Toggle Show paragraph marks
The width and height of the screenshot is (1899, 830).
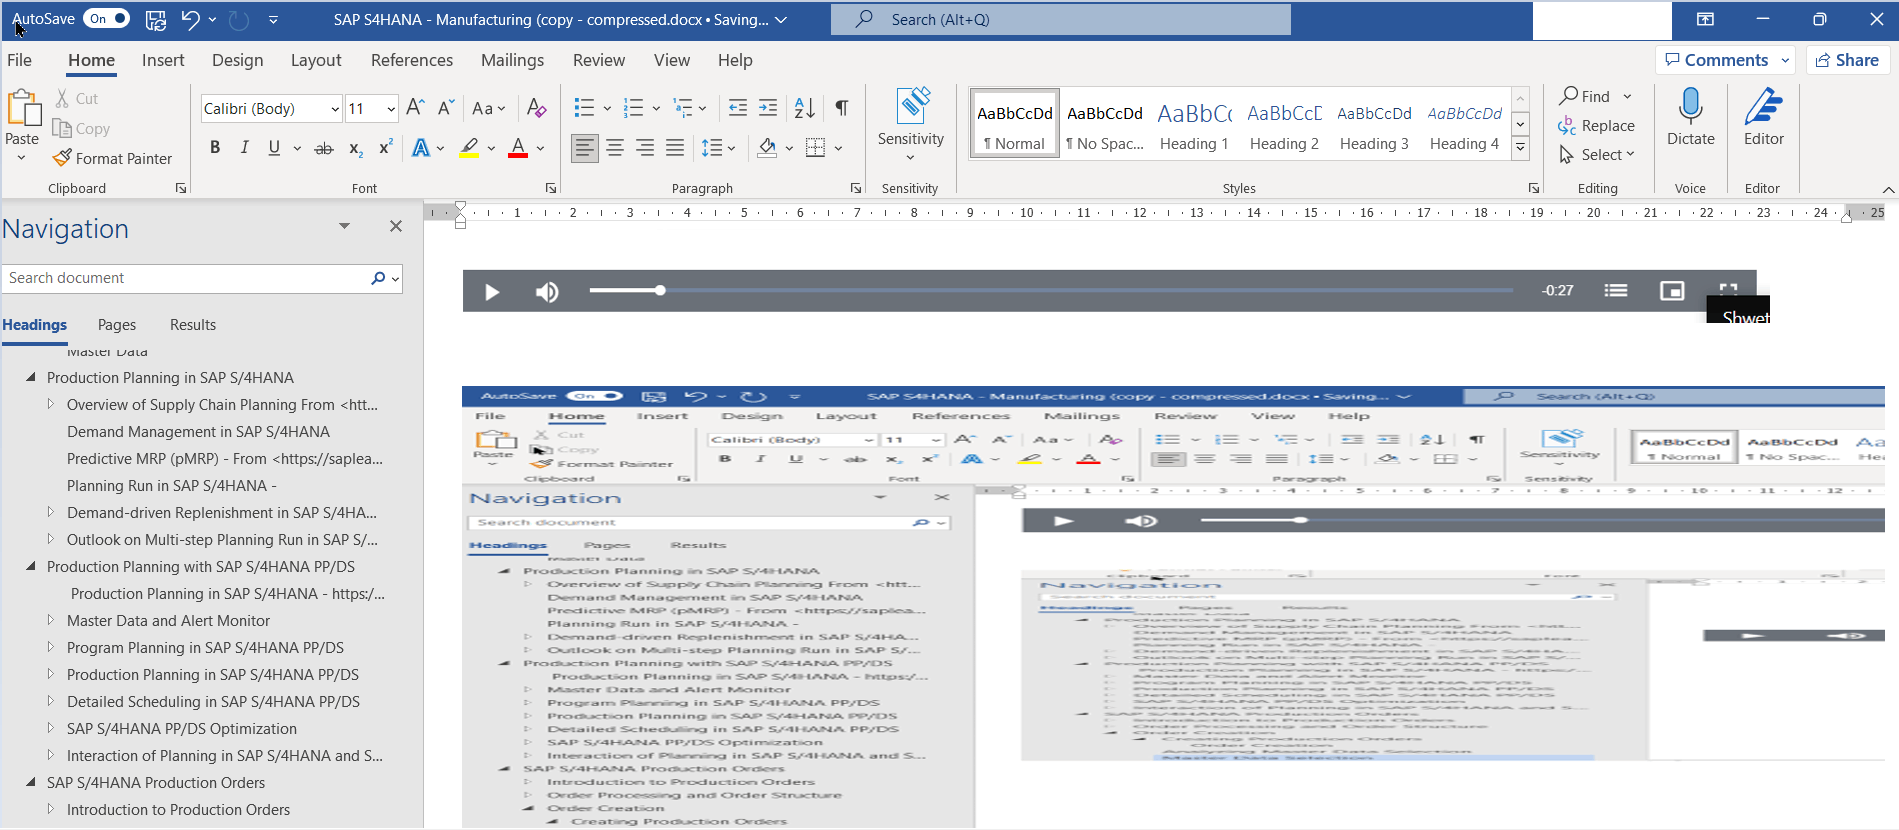[x=842, y=107]
